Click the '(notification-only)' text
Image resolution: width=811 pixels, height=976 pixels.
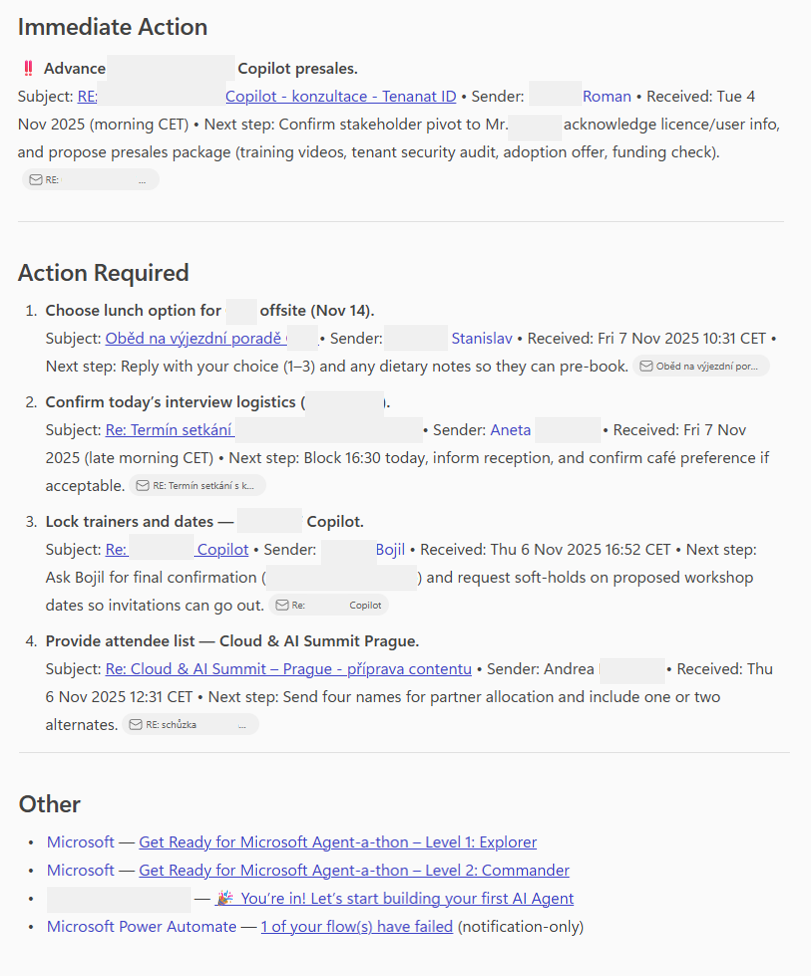(x=521, y=927)
